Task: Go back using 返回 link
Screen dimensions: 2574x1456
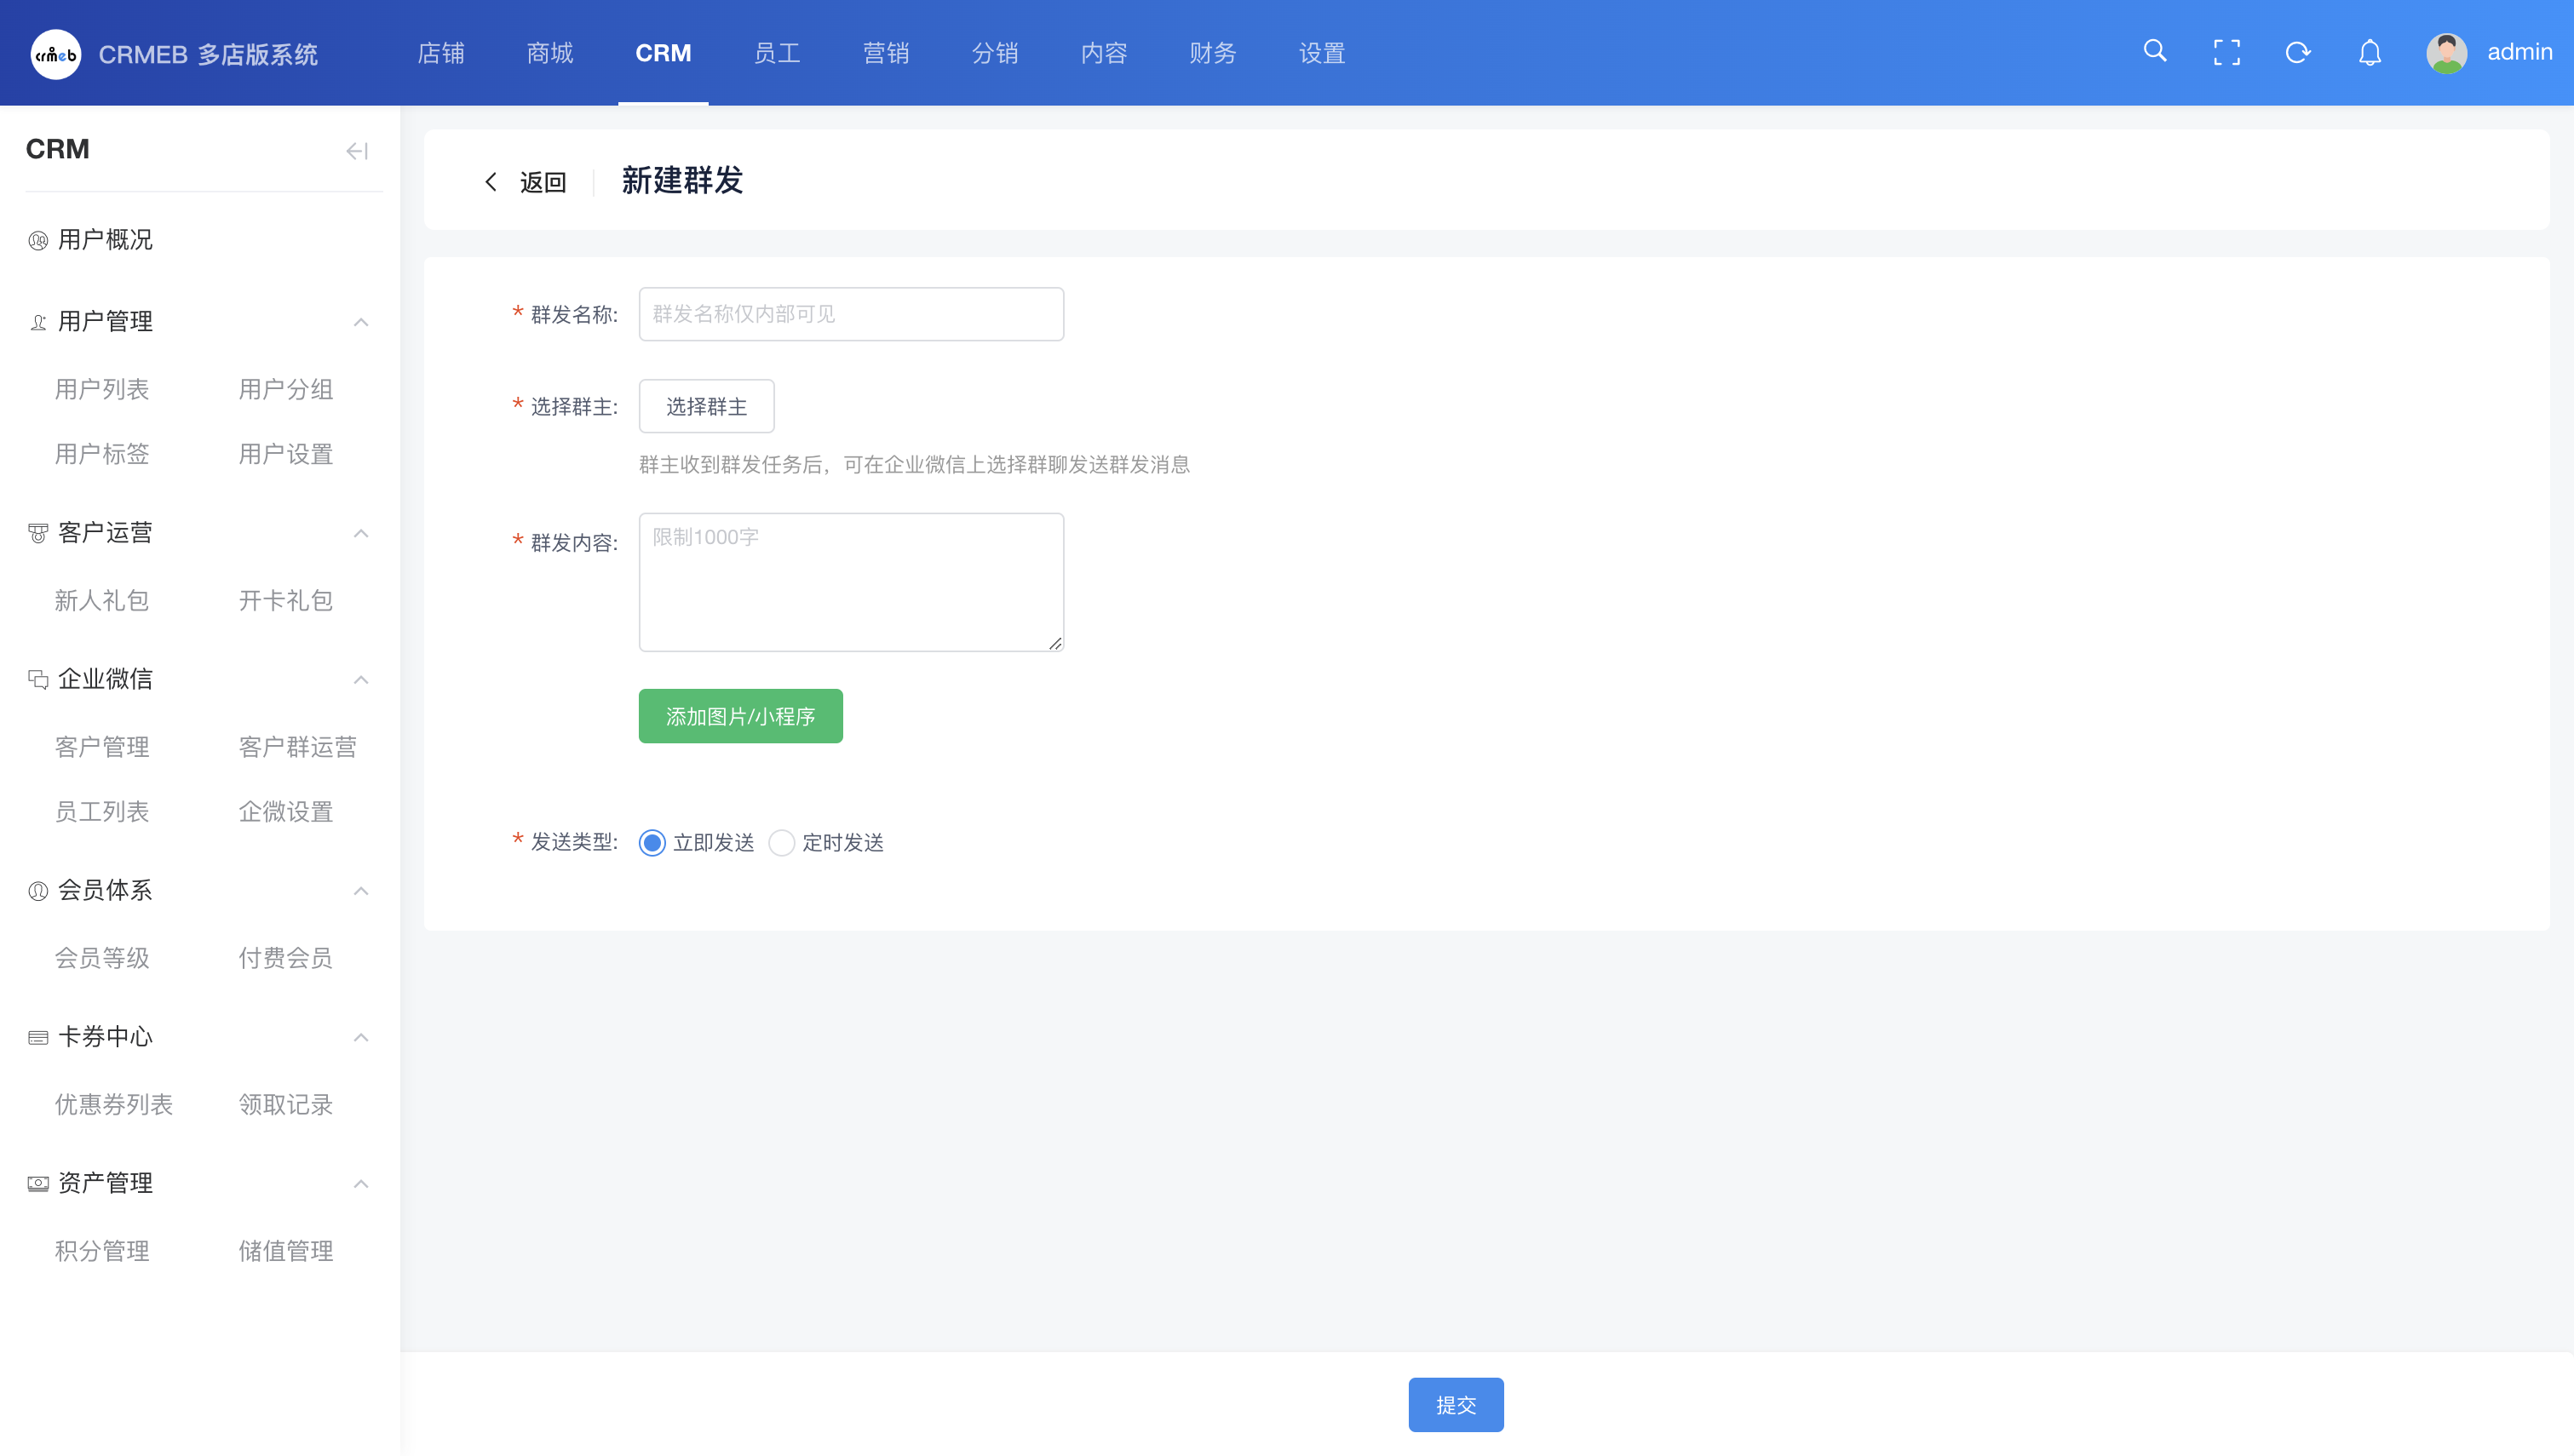Action: (x=543, y=182)
